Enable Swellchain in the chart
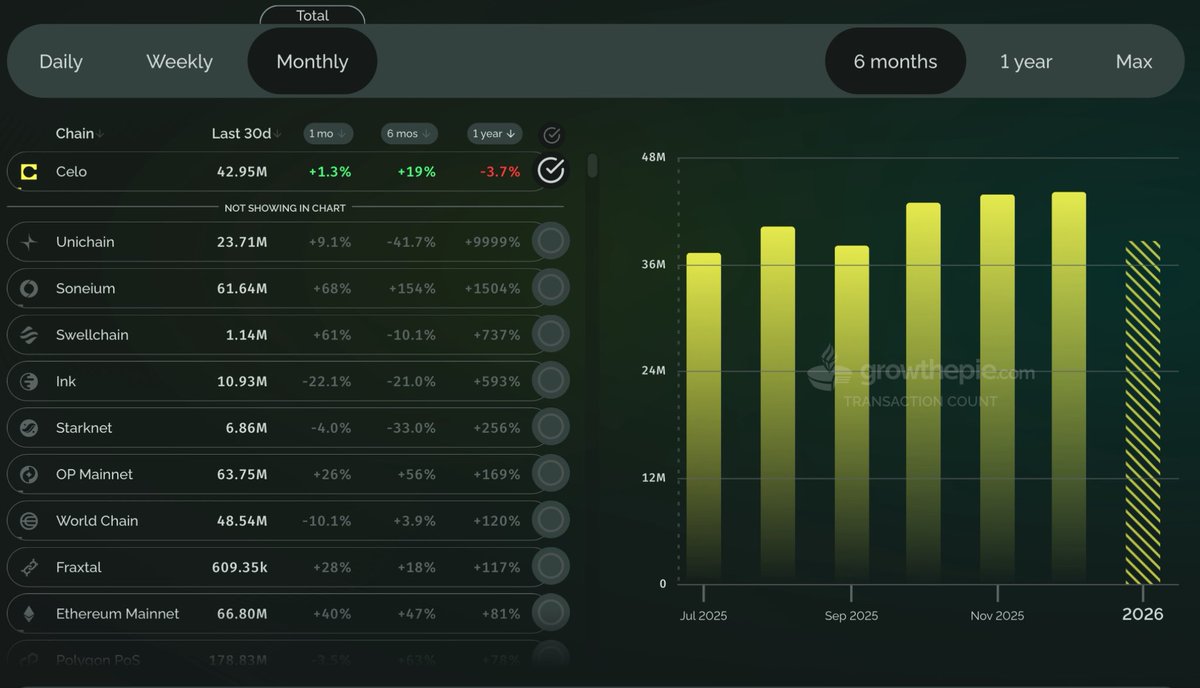Image resolution: width=1200 pixels, height=688 pixels. pyautogui.click(x=551, y=335)
